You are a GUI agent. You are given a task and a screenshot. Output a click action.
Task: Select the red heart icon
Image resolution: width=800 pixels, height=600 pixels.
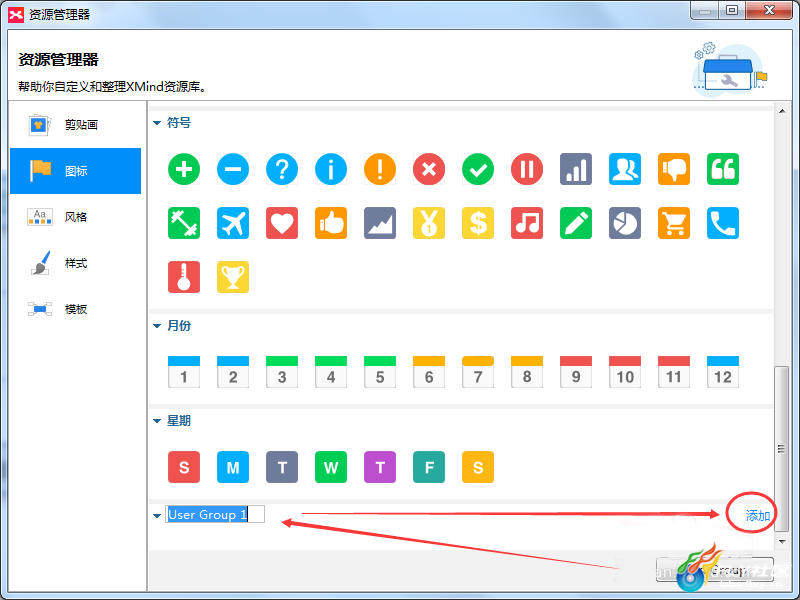[282, 223]
